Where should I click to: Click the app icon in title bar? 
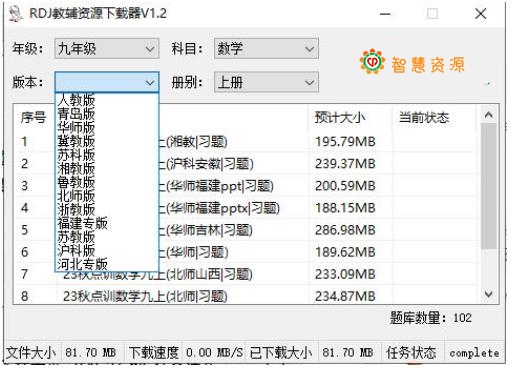coord(15,14)
